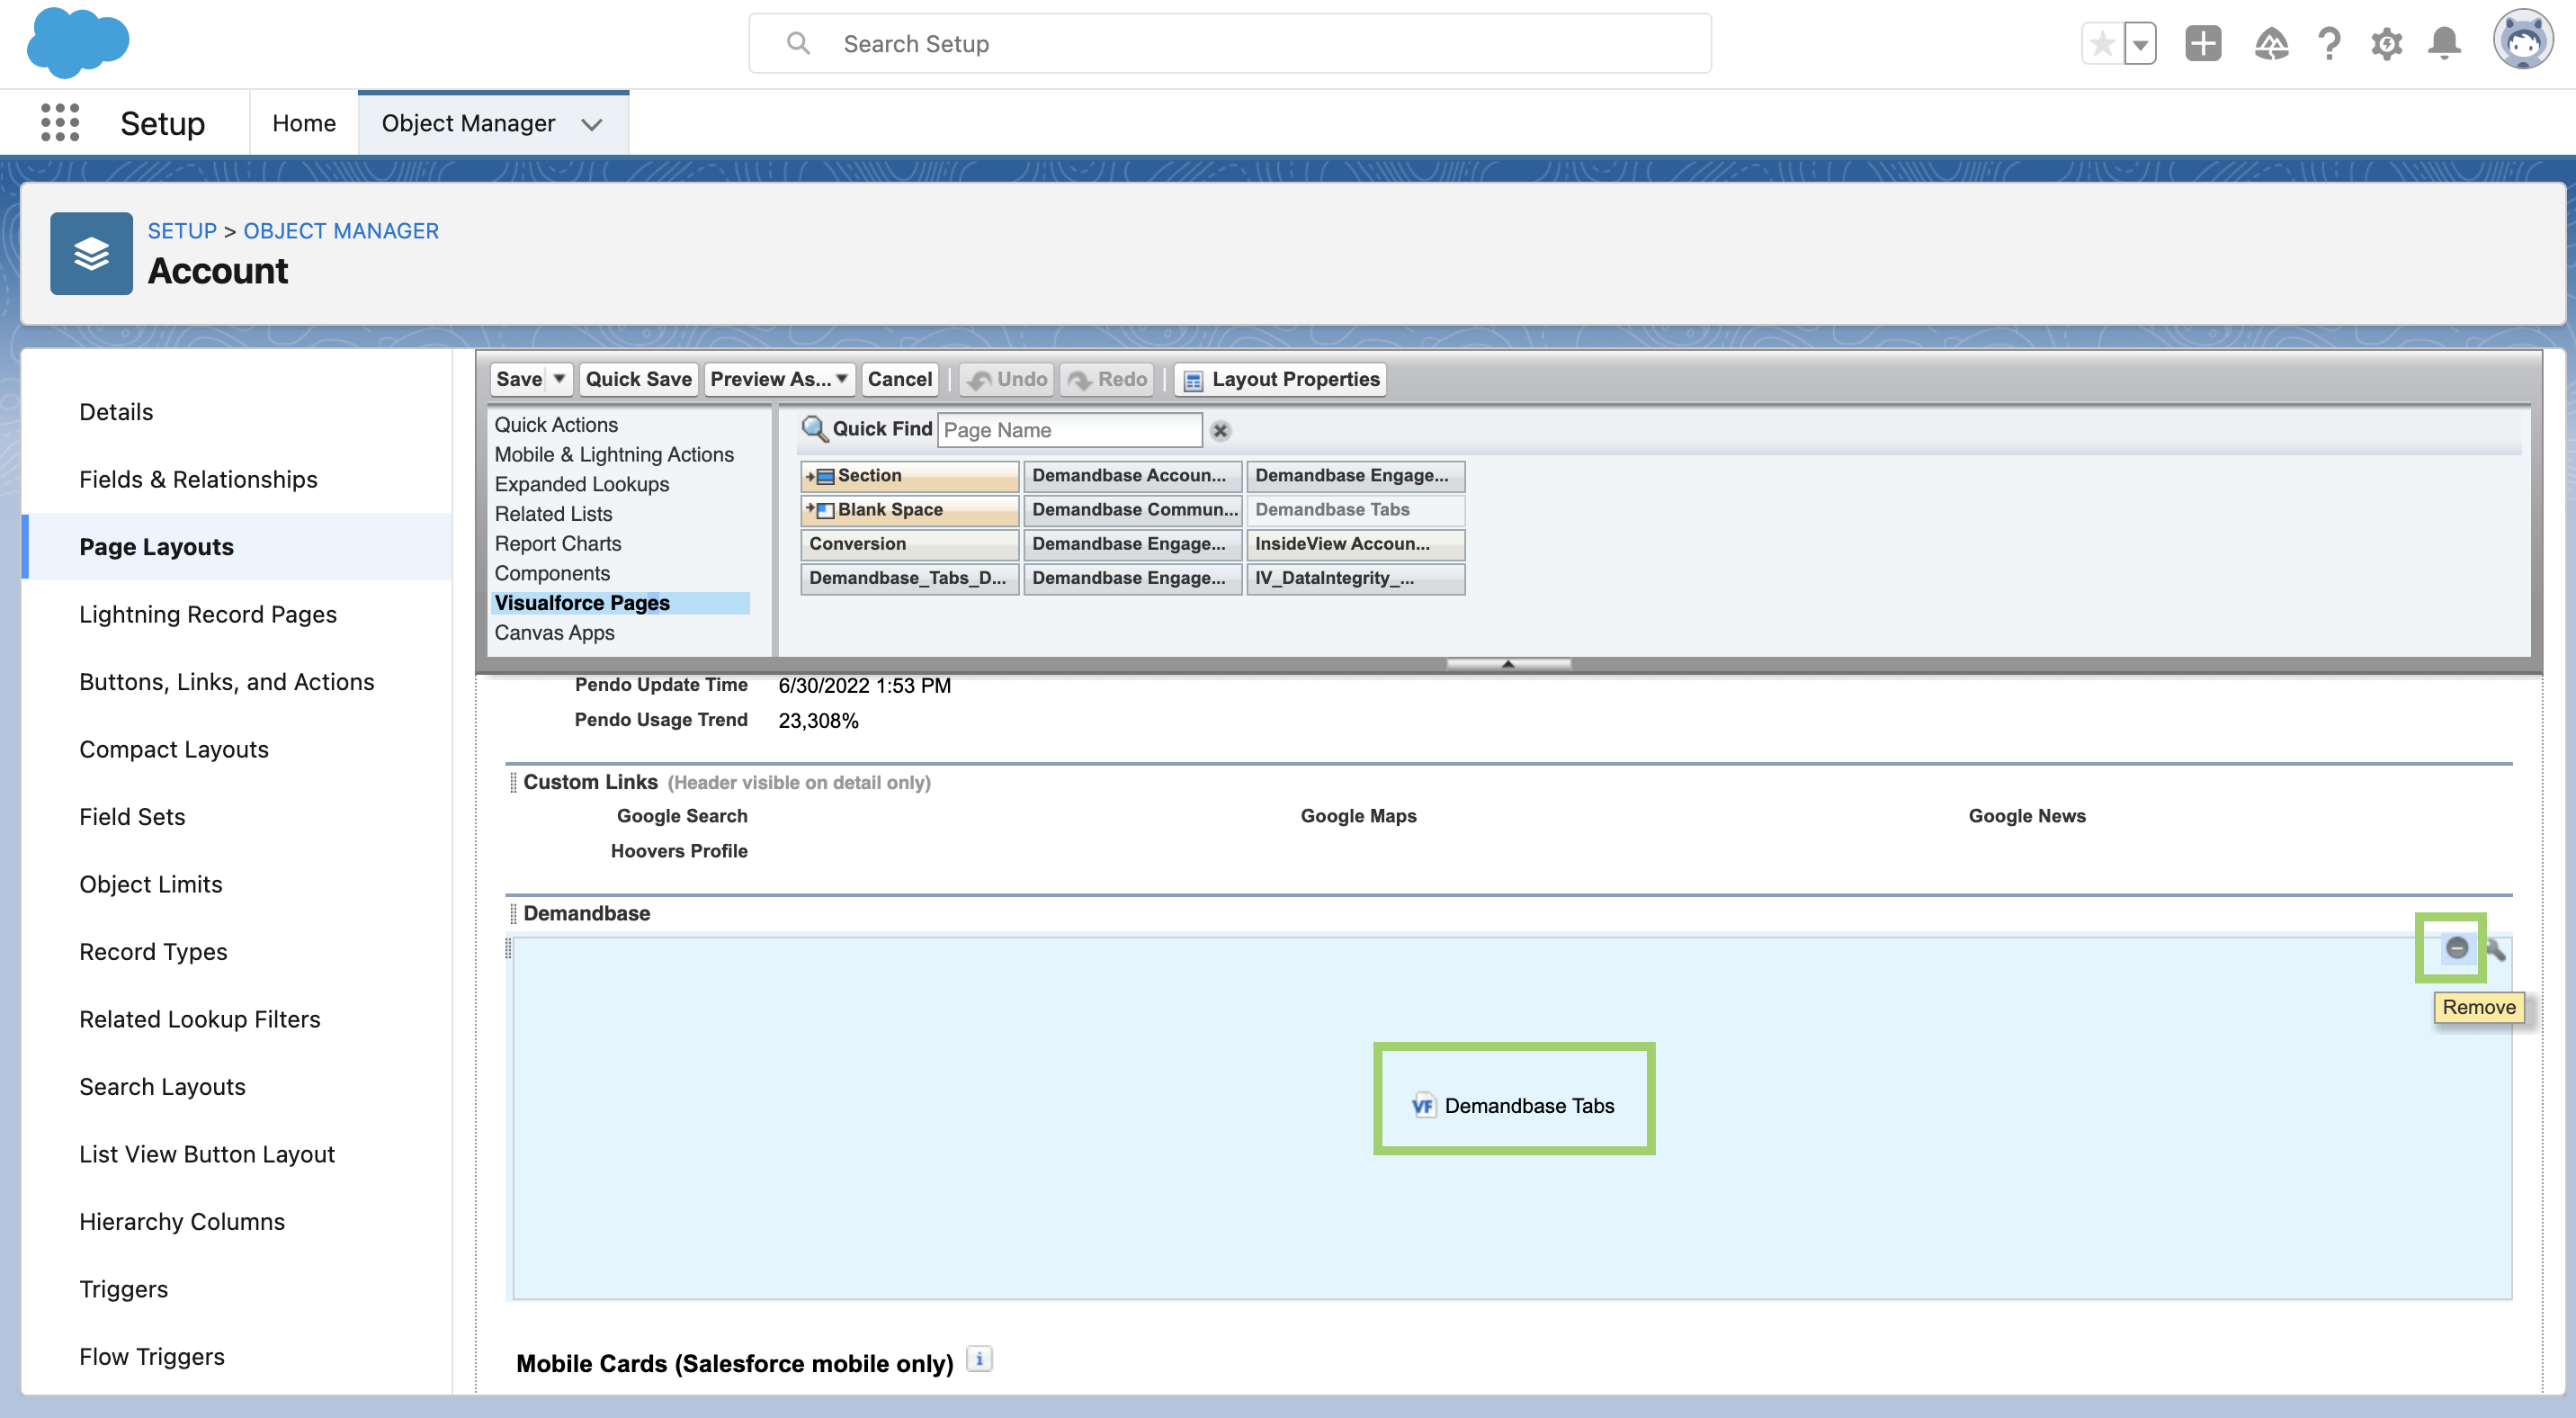Pick the Blank Space palette item
Image resolution: width=2576 pixels, height=1418 pixels.
click(910, 510)
